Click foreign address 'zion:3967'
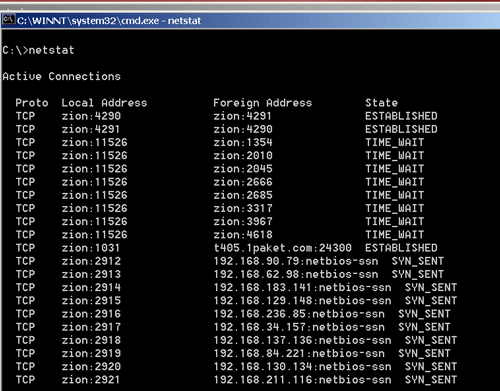The image size is (500, 391). click(243, 221)
